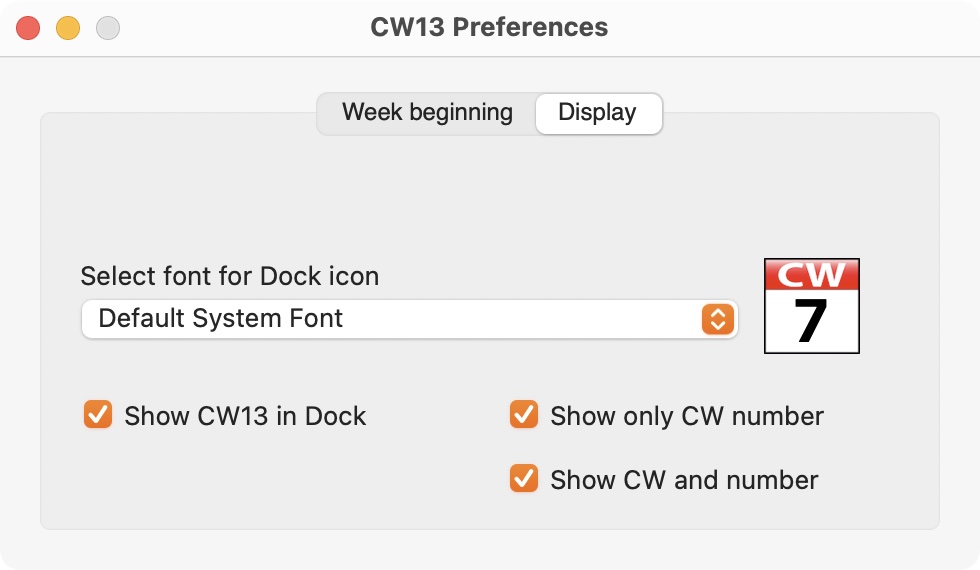Open the Default System Font dropdown
The width and height of the screenshot is (980, 570).
coord(409,319)
